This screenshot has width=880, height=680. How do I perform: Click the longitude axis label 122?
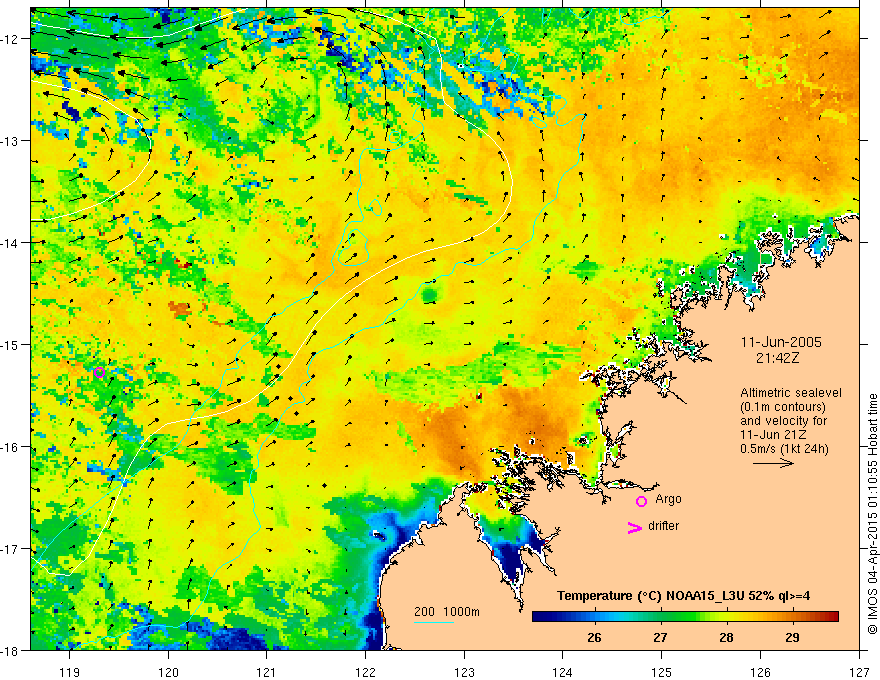point(365,672)
